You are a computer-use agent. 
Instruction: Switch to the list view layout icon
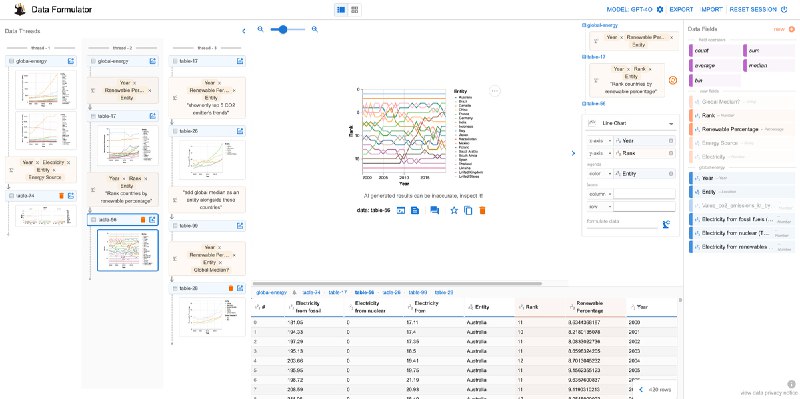coord(341,9)
